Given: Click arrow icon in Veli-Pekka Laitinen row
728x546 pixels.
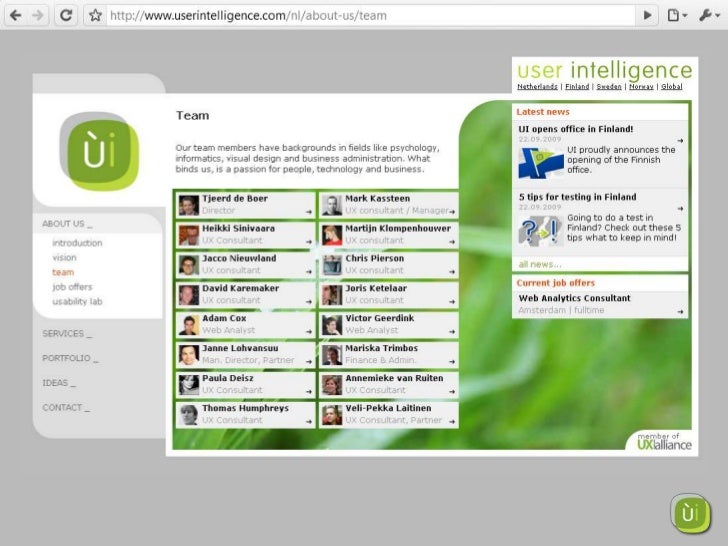Looking at the screenshot, I should [452, 422].
